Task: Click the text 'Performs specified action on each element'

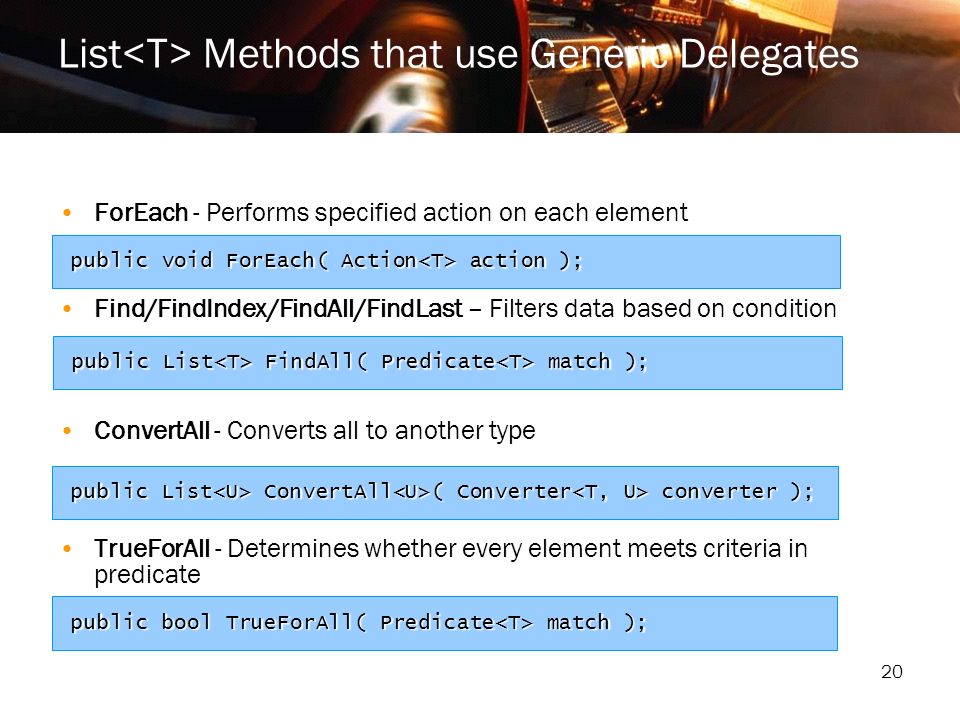Action: (447, 213)
